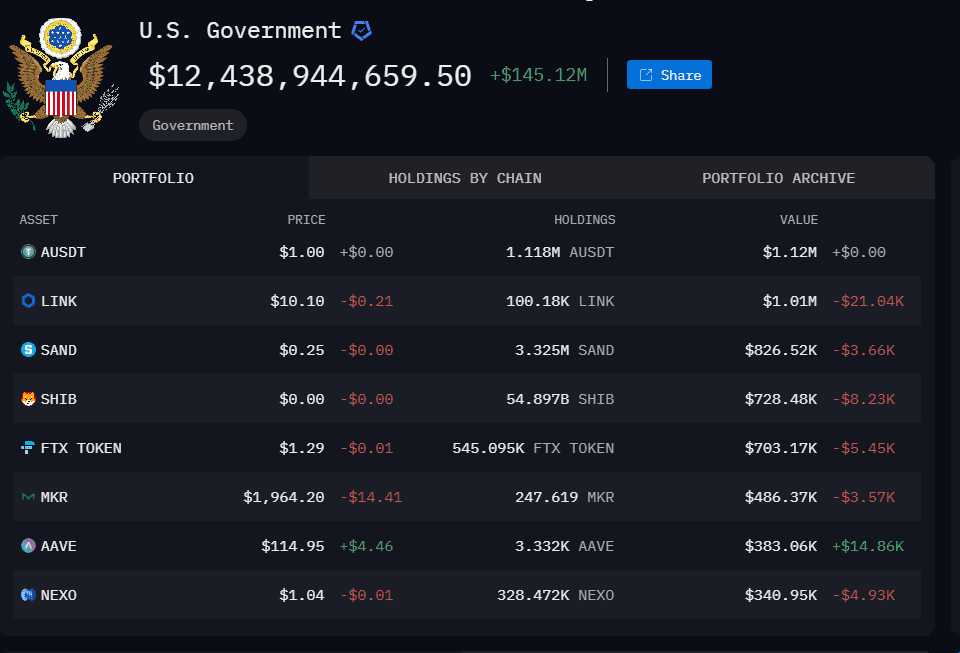Image resolution: width=960 pixels, height=653 pixels.
Task: Click the HOLDINGS column header
Action: pyautogui.click(x=585, y=219)
